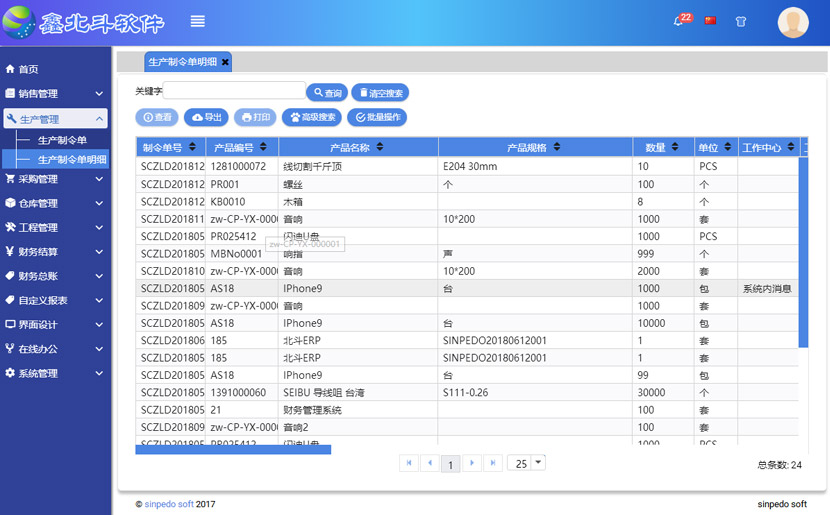Click the horizontal scrollbar below the table
The image size is (830, 515).
(x=233, y=450)
